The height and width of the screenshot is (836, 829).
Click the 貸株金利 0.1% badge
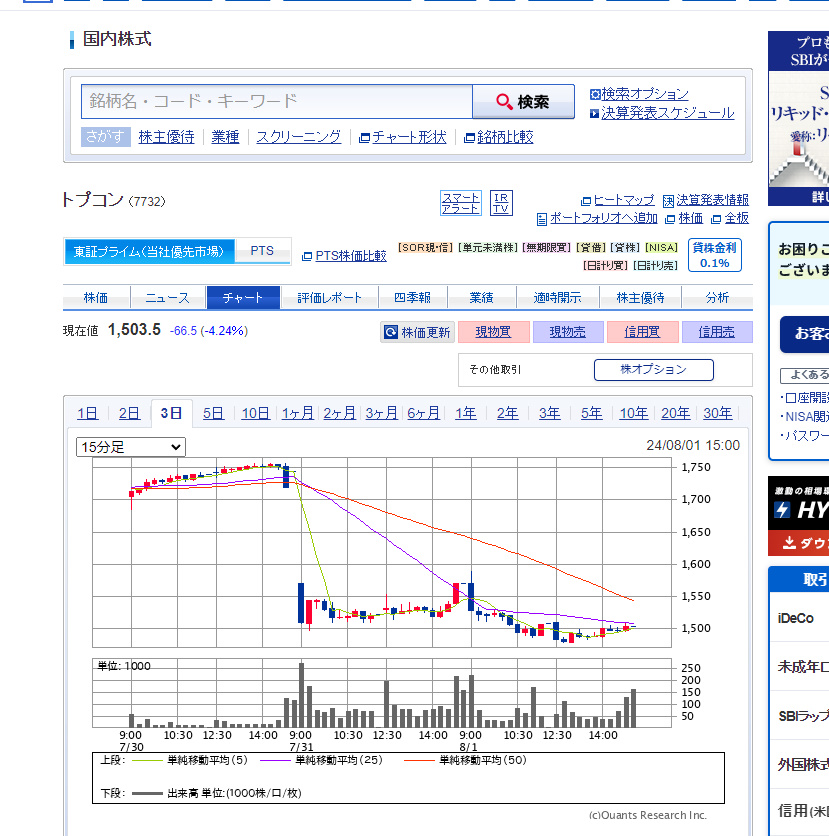coord(714,255)
